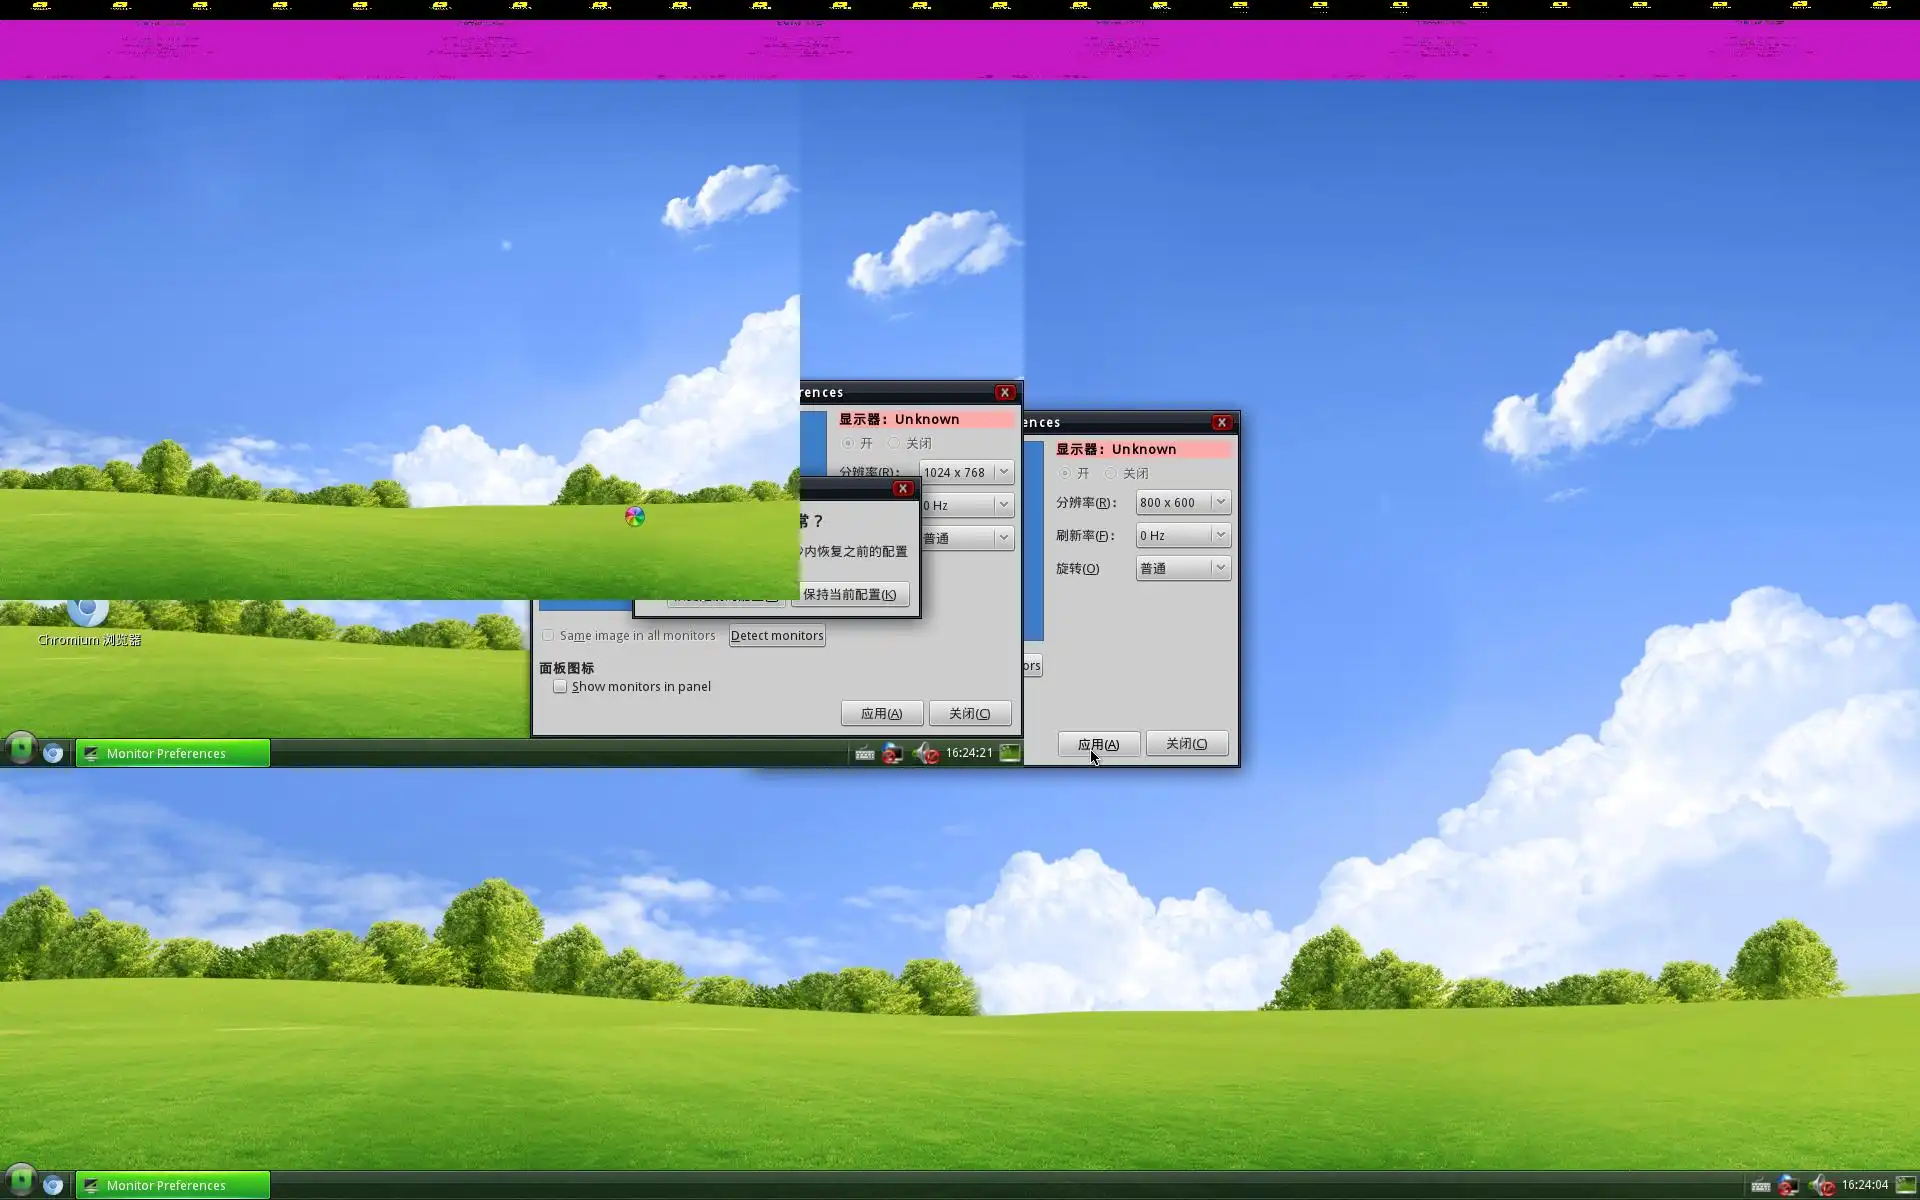Click Monitor Preferences task on the 16:24:21 panel
This screenshot has width=1920, height=1200.
173,754
